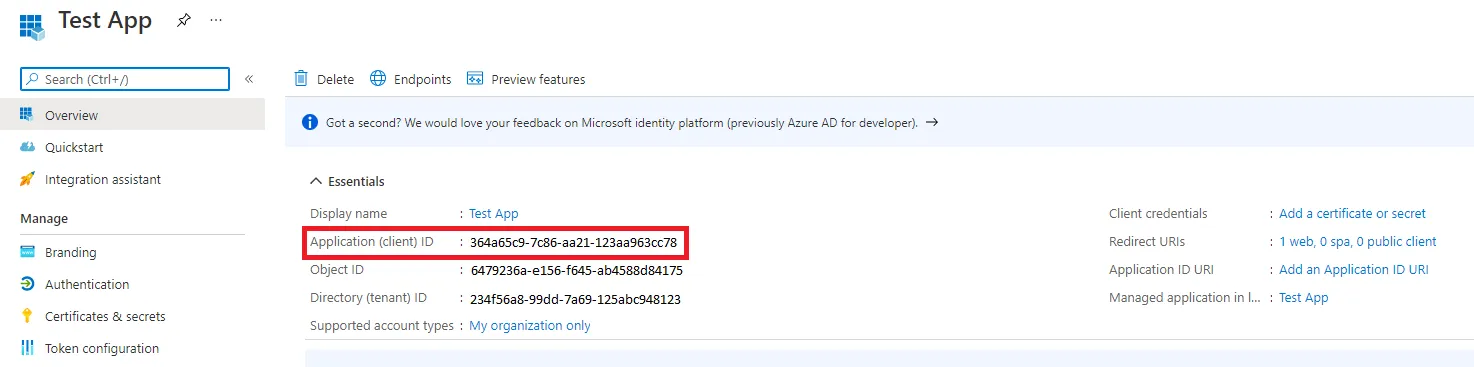Open the 1 web, 0 spa, 0 public client link

tap(1358, 241)
